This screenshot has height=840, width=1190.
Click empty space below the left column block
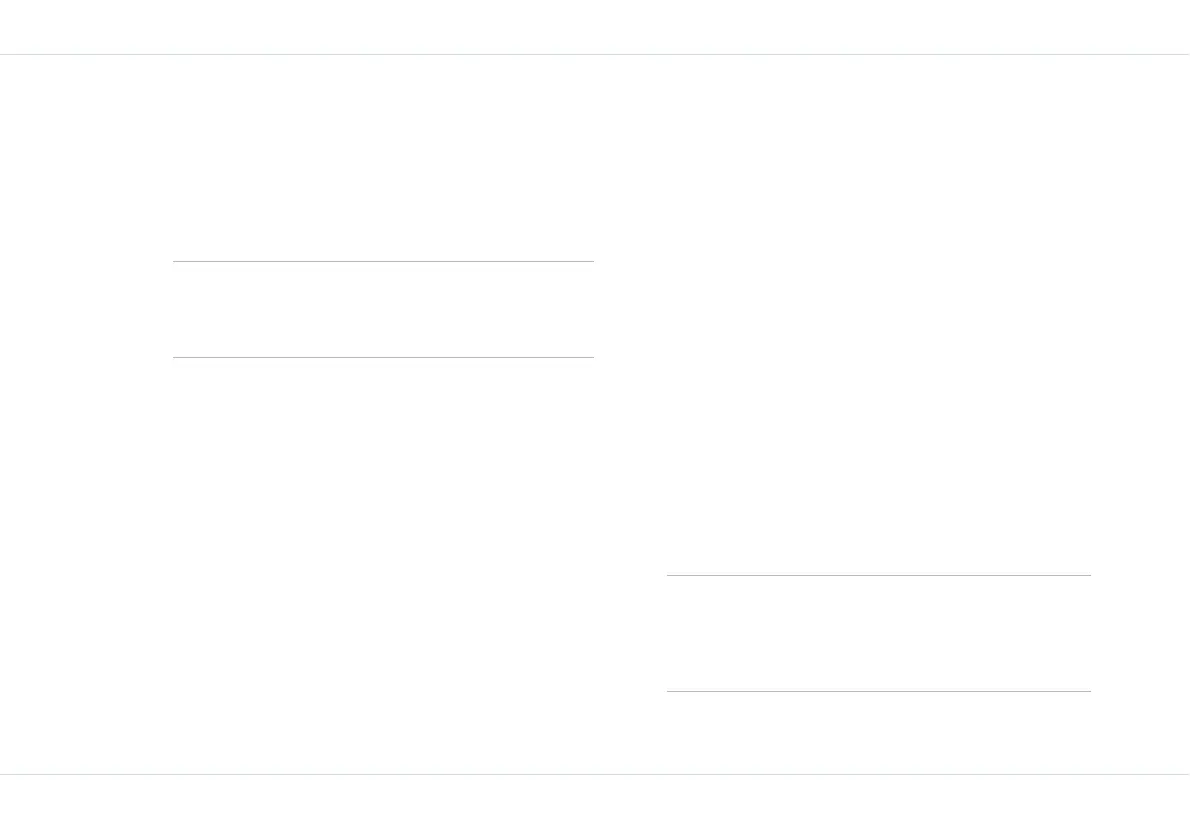click(383, 565)
